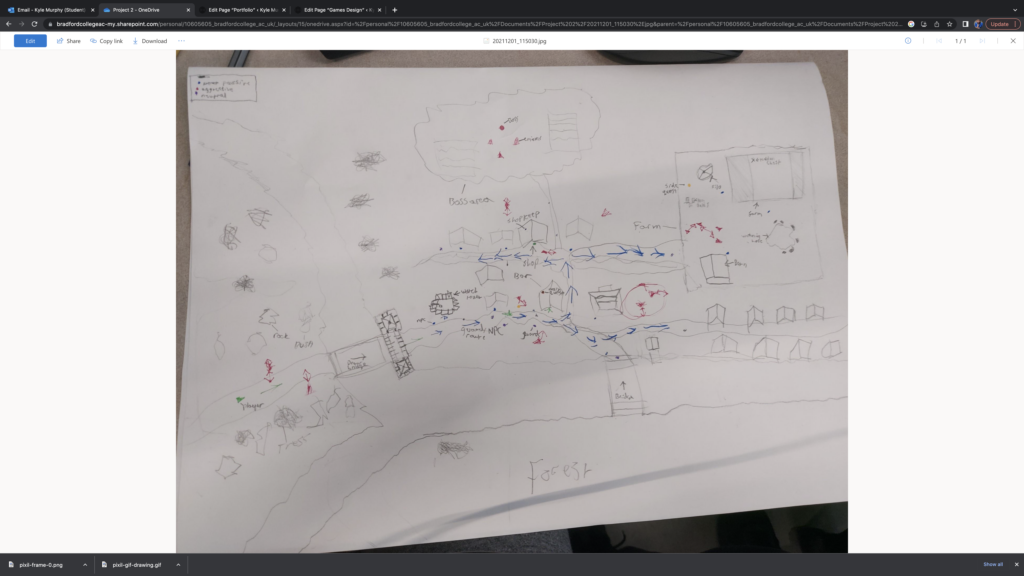Reload the current page
Screen dimensions: 1024x576
[35, 24]
